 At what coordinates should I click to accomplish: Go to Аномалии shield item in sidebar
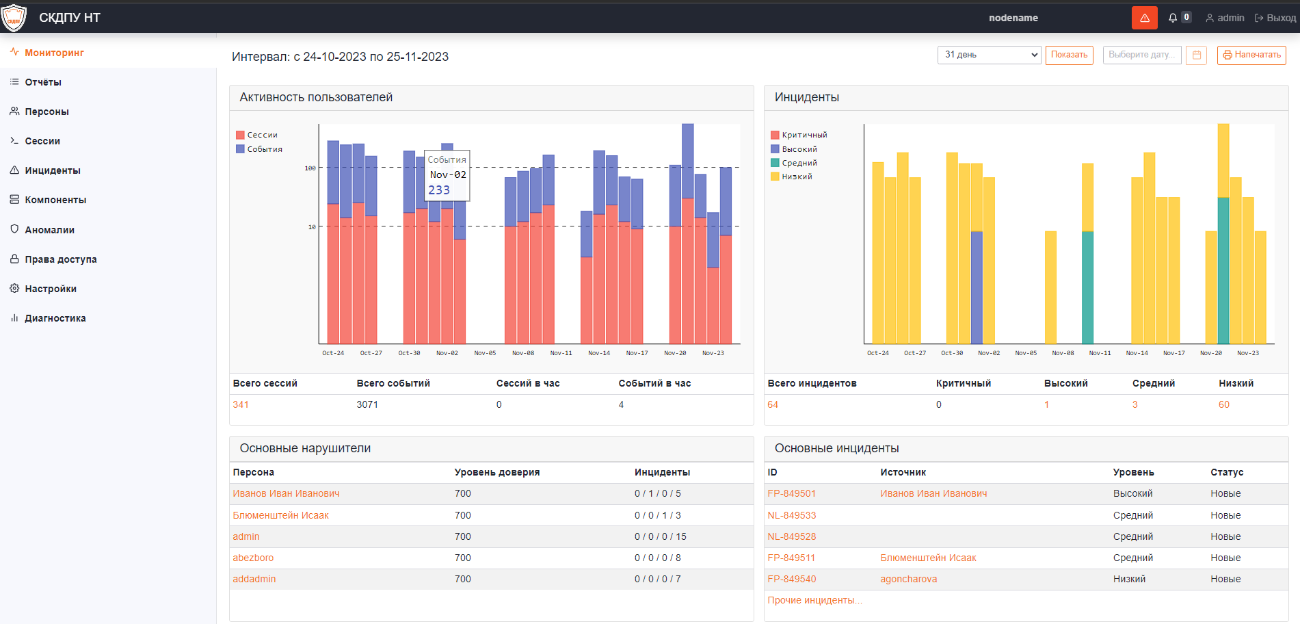pyautogui.click(x=49, y=229)
